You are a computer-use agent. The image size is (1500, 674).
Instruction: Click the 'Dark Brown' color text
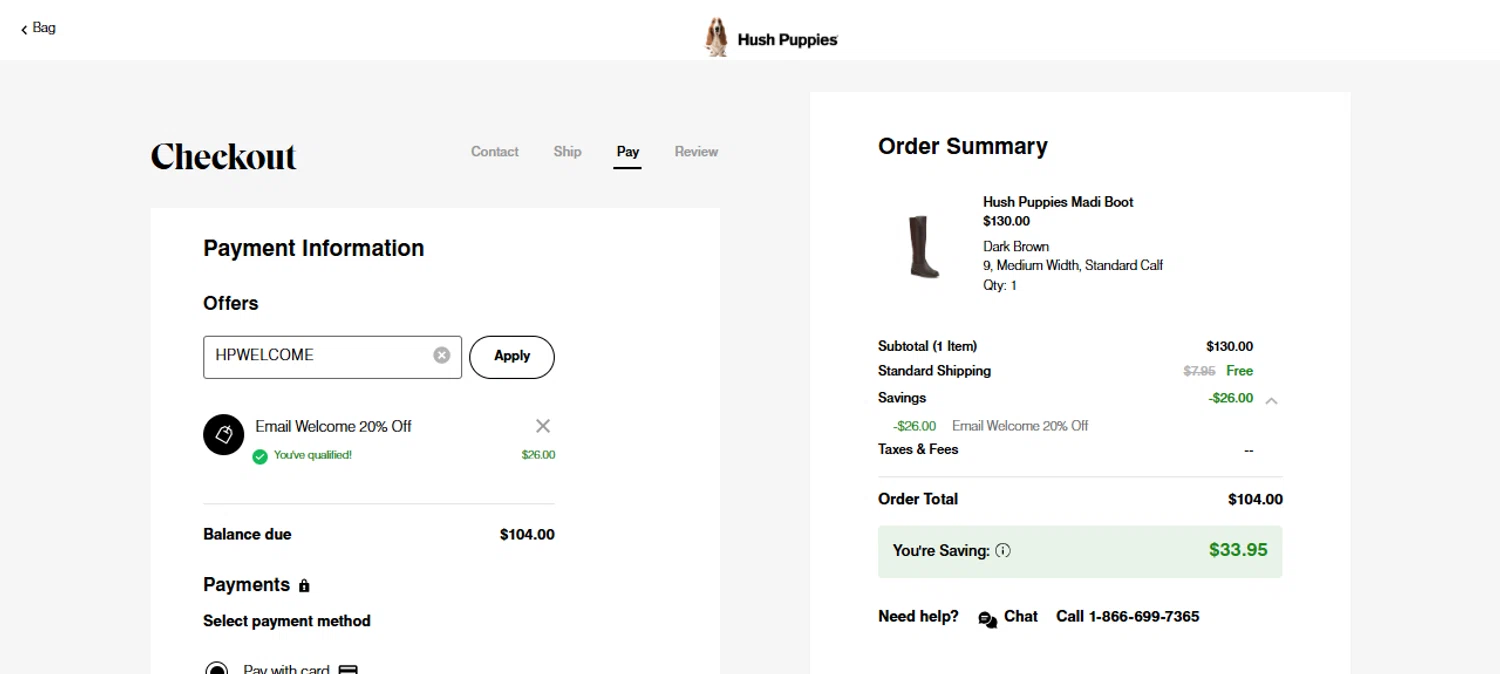coord(1016,246)
